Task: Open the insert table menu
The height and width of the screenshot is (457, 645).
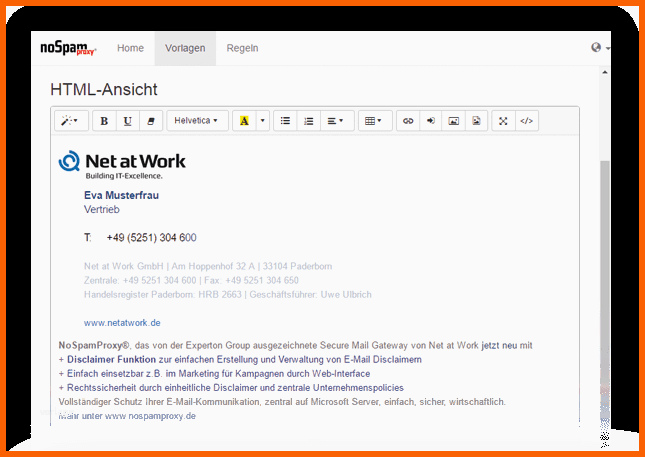Action: [375, 121]
